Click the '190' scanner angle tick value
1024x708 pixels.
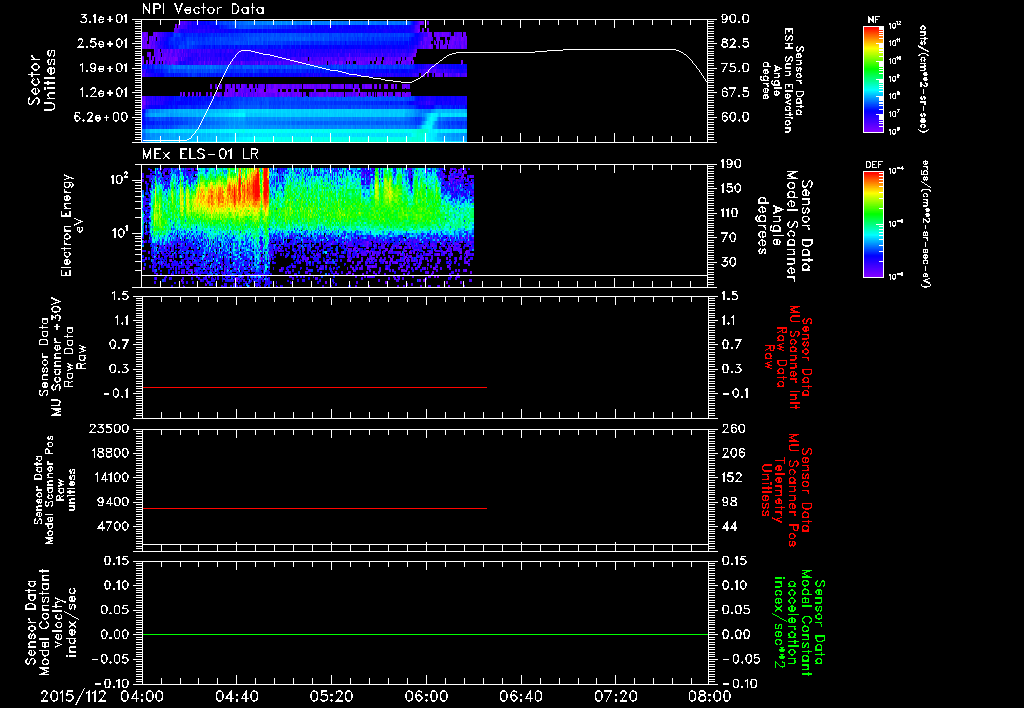coord(731,164)
